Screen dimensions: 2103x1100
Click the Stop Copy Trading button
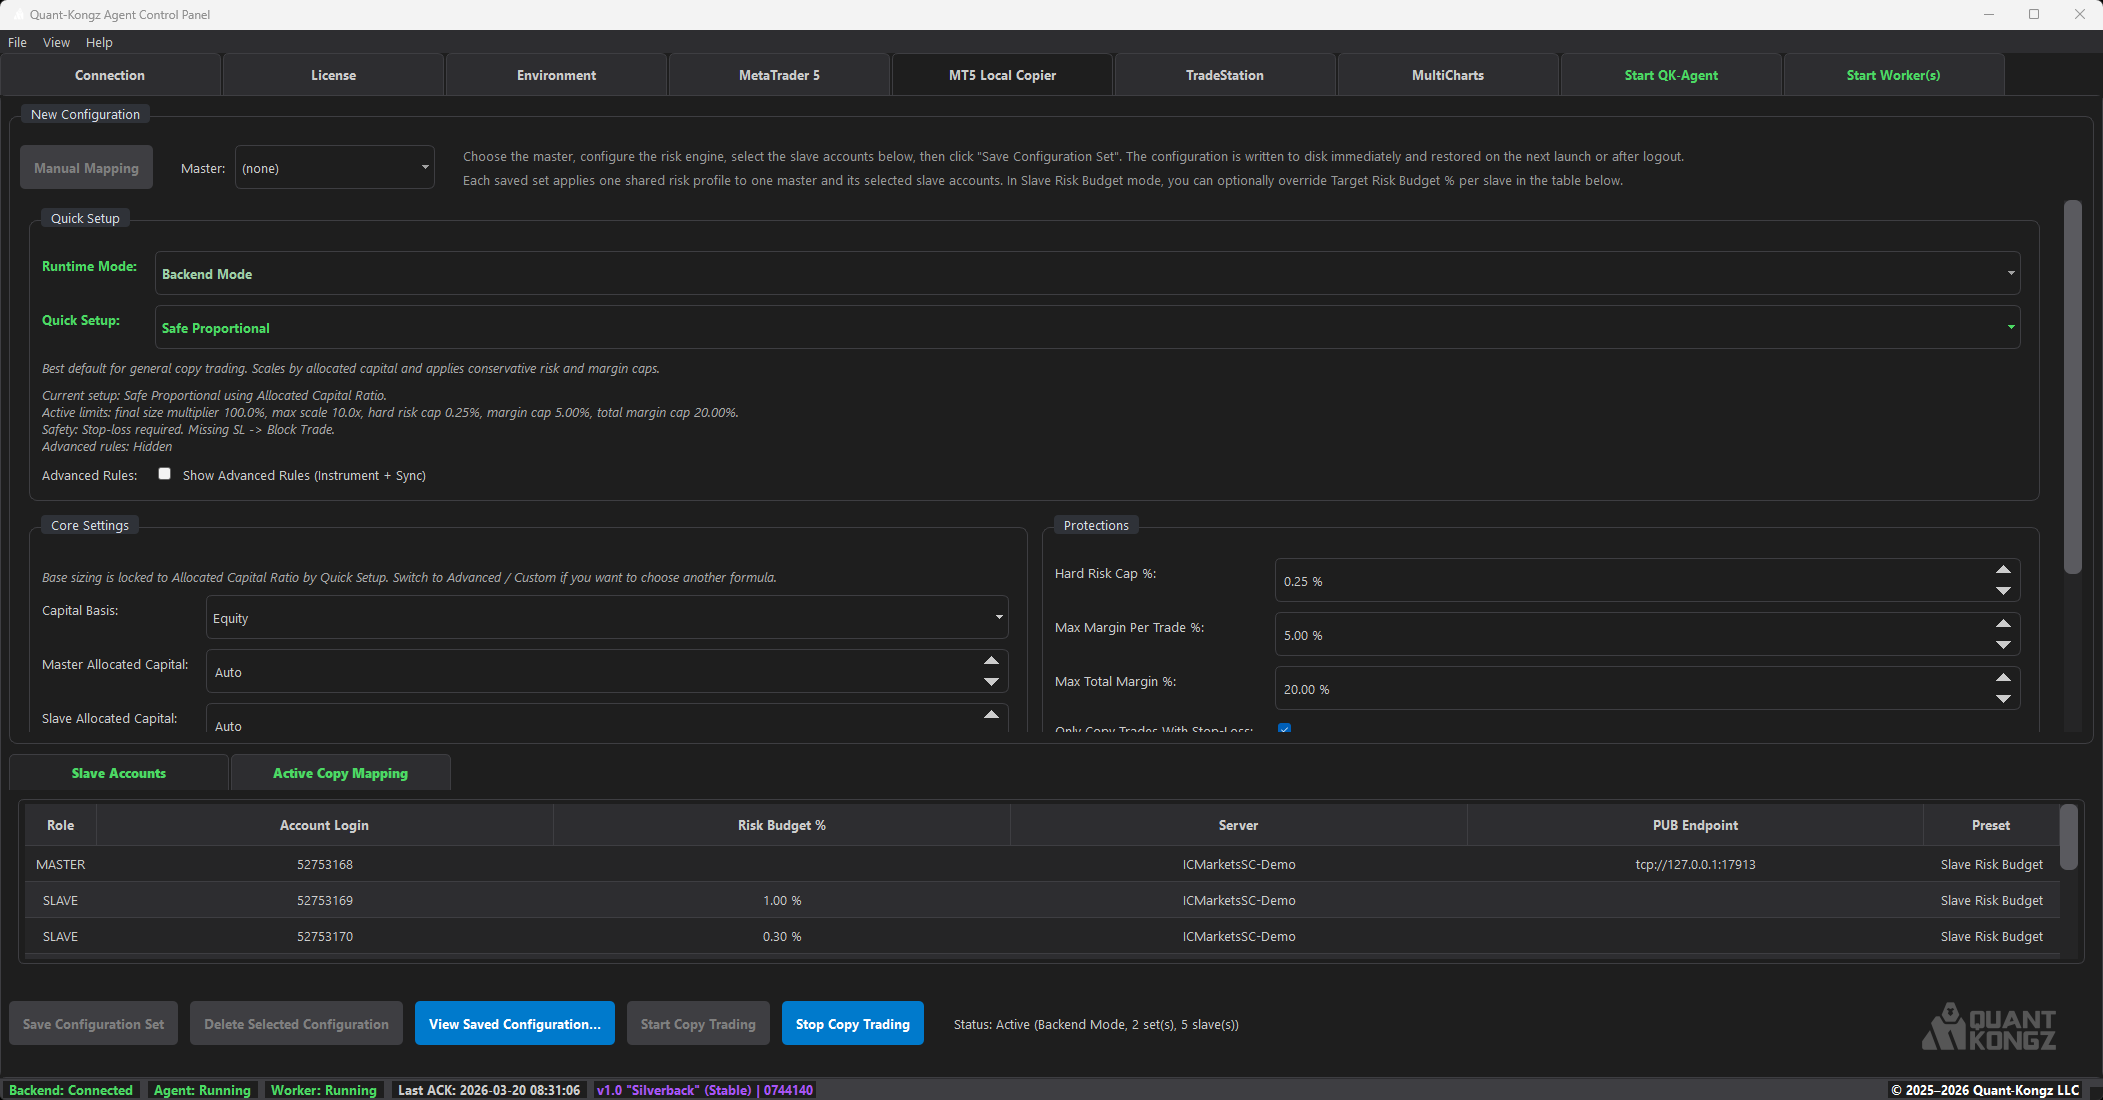pos(852,1023)
